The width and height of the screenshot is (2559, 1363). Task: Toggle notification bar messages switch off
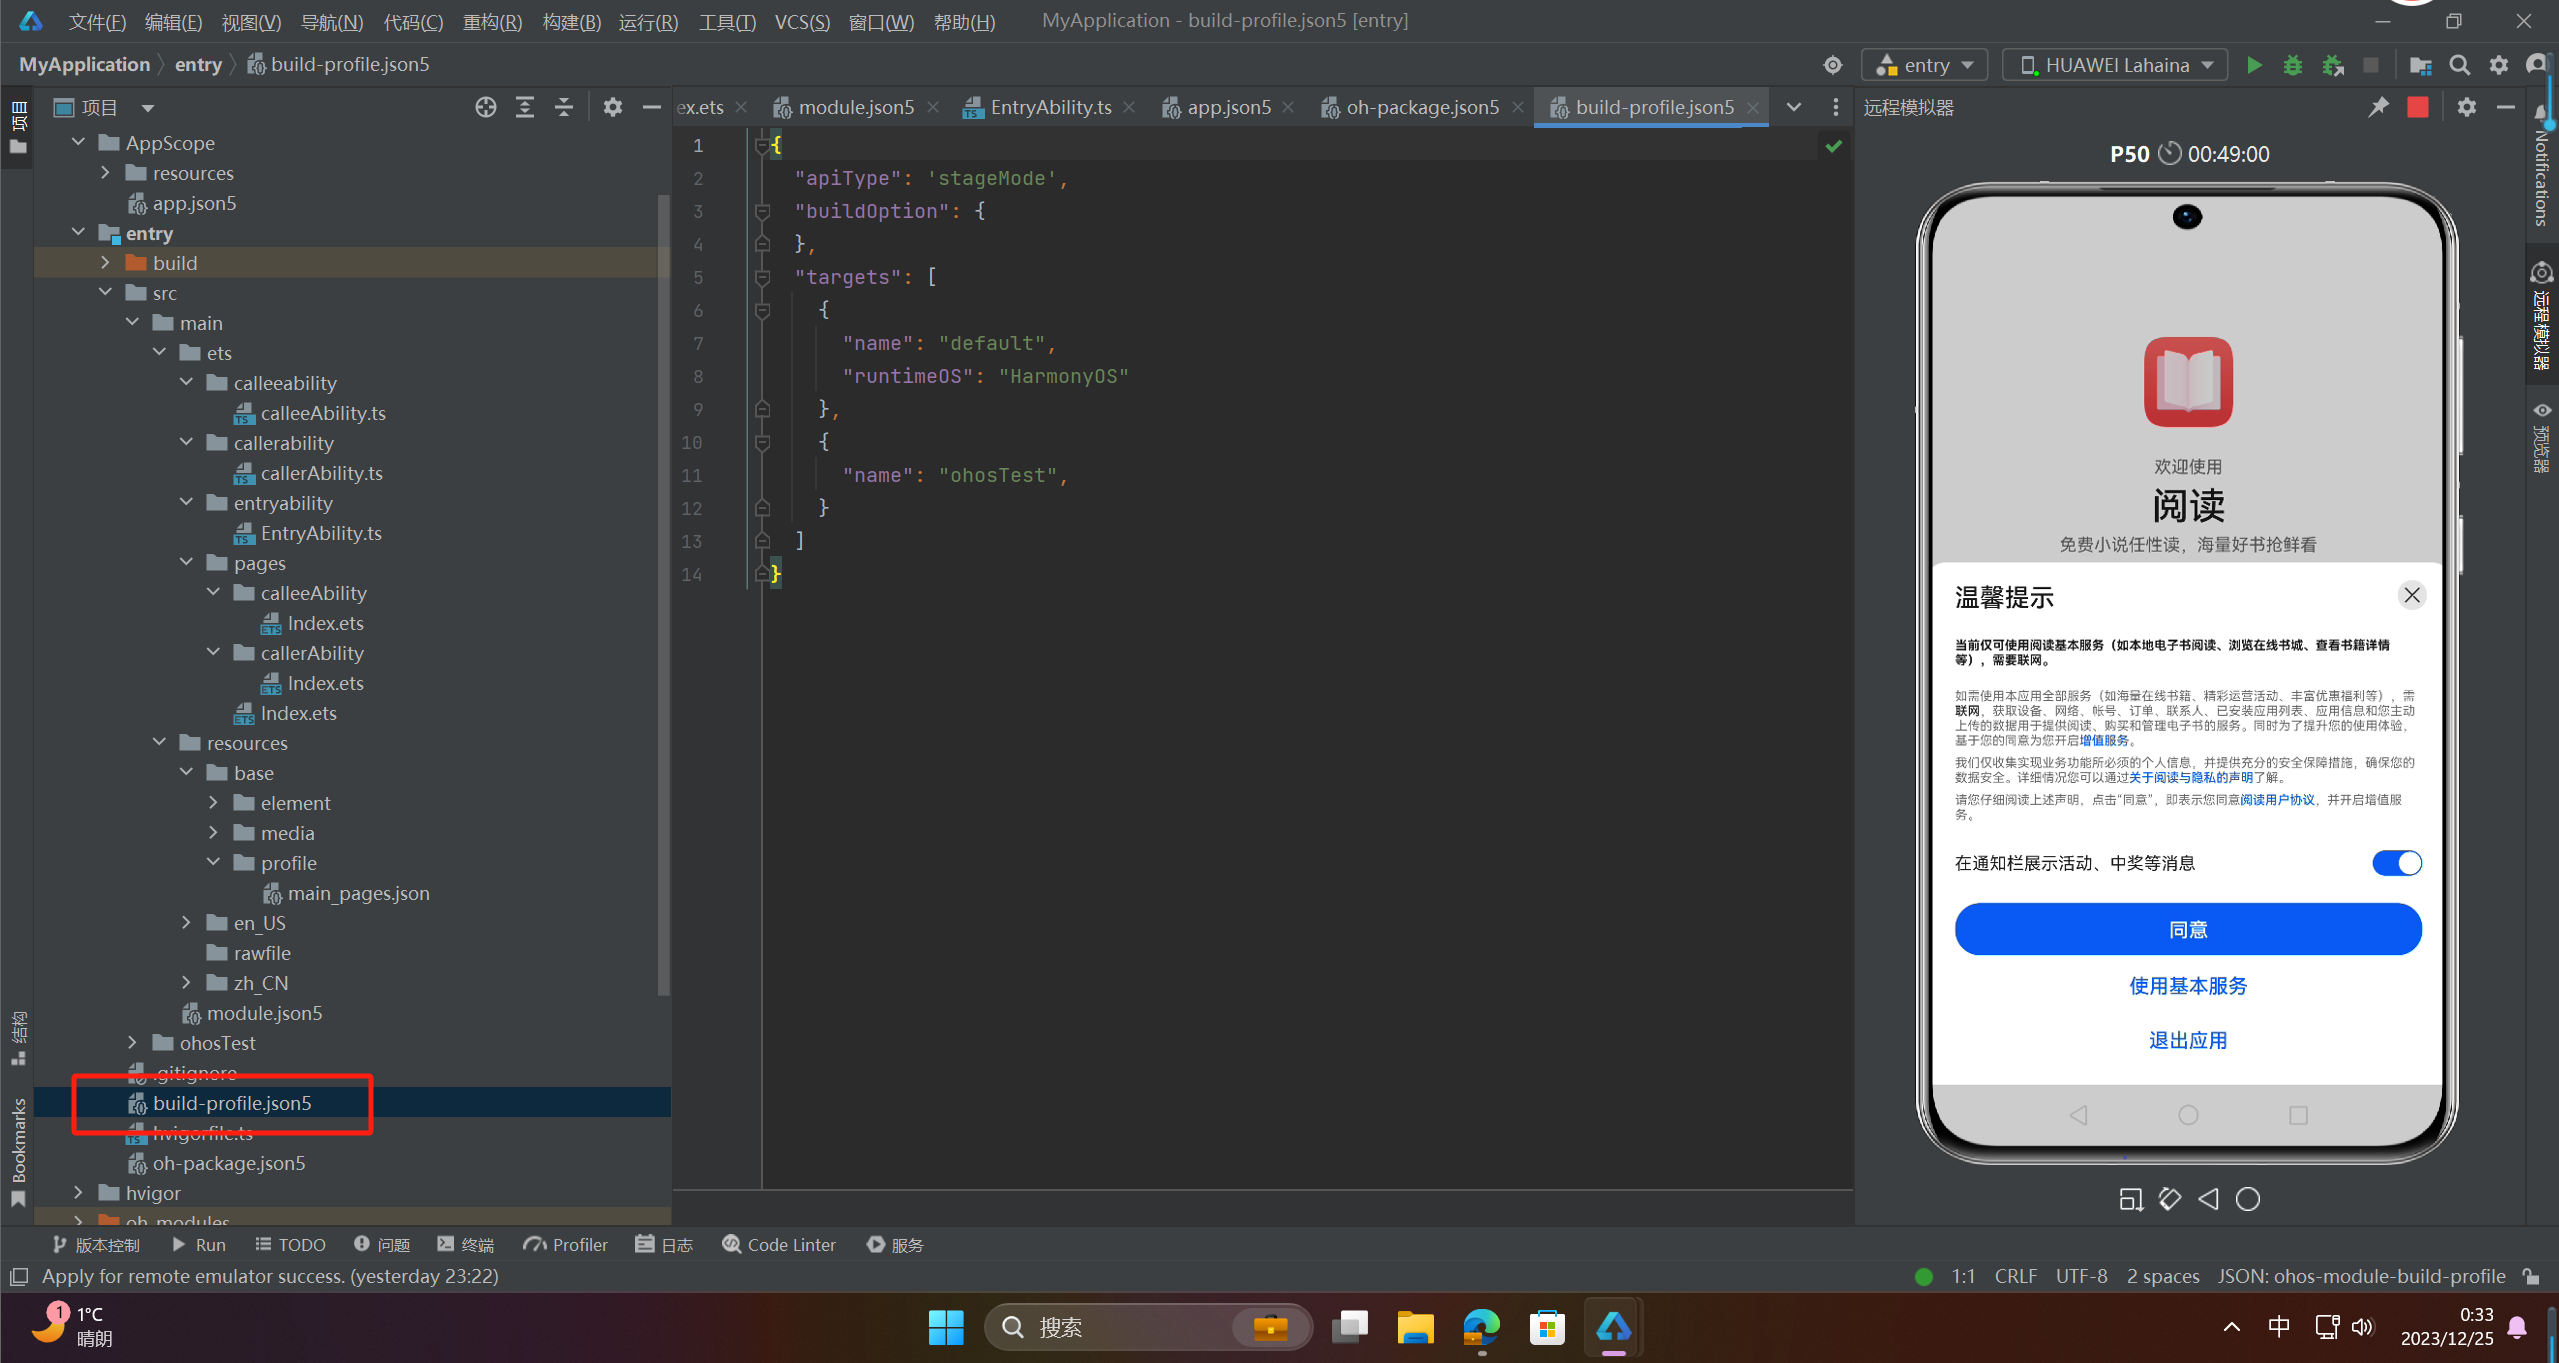2397,863
